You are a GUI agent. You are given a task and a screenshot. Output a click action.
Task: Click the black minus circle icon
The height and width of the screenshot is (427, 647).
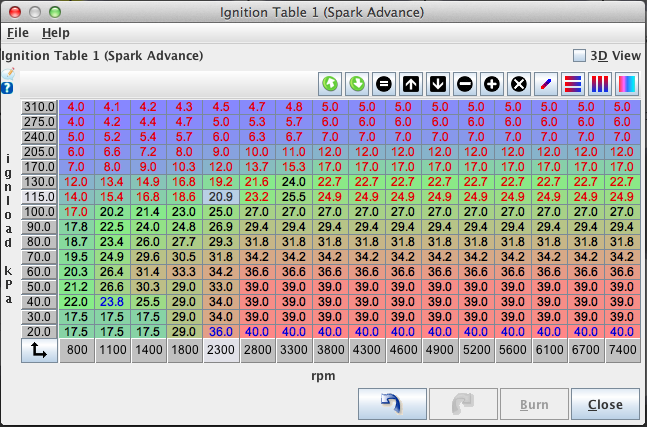pyautogui.click(x=465, y=84)
